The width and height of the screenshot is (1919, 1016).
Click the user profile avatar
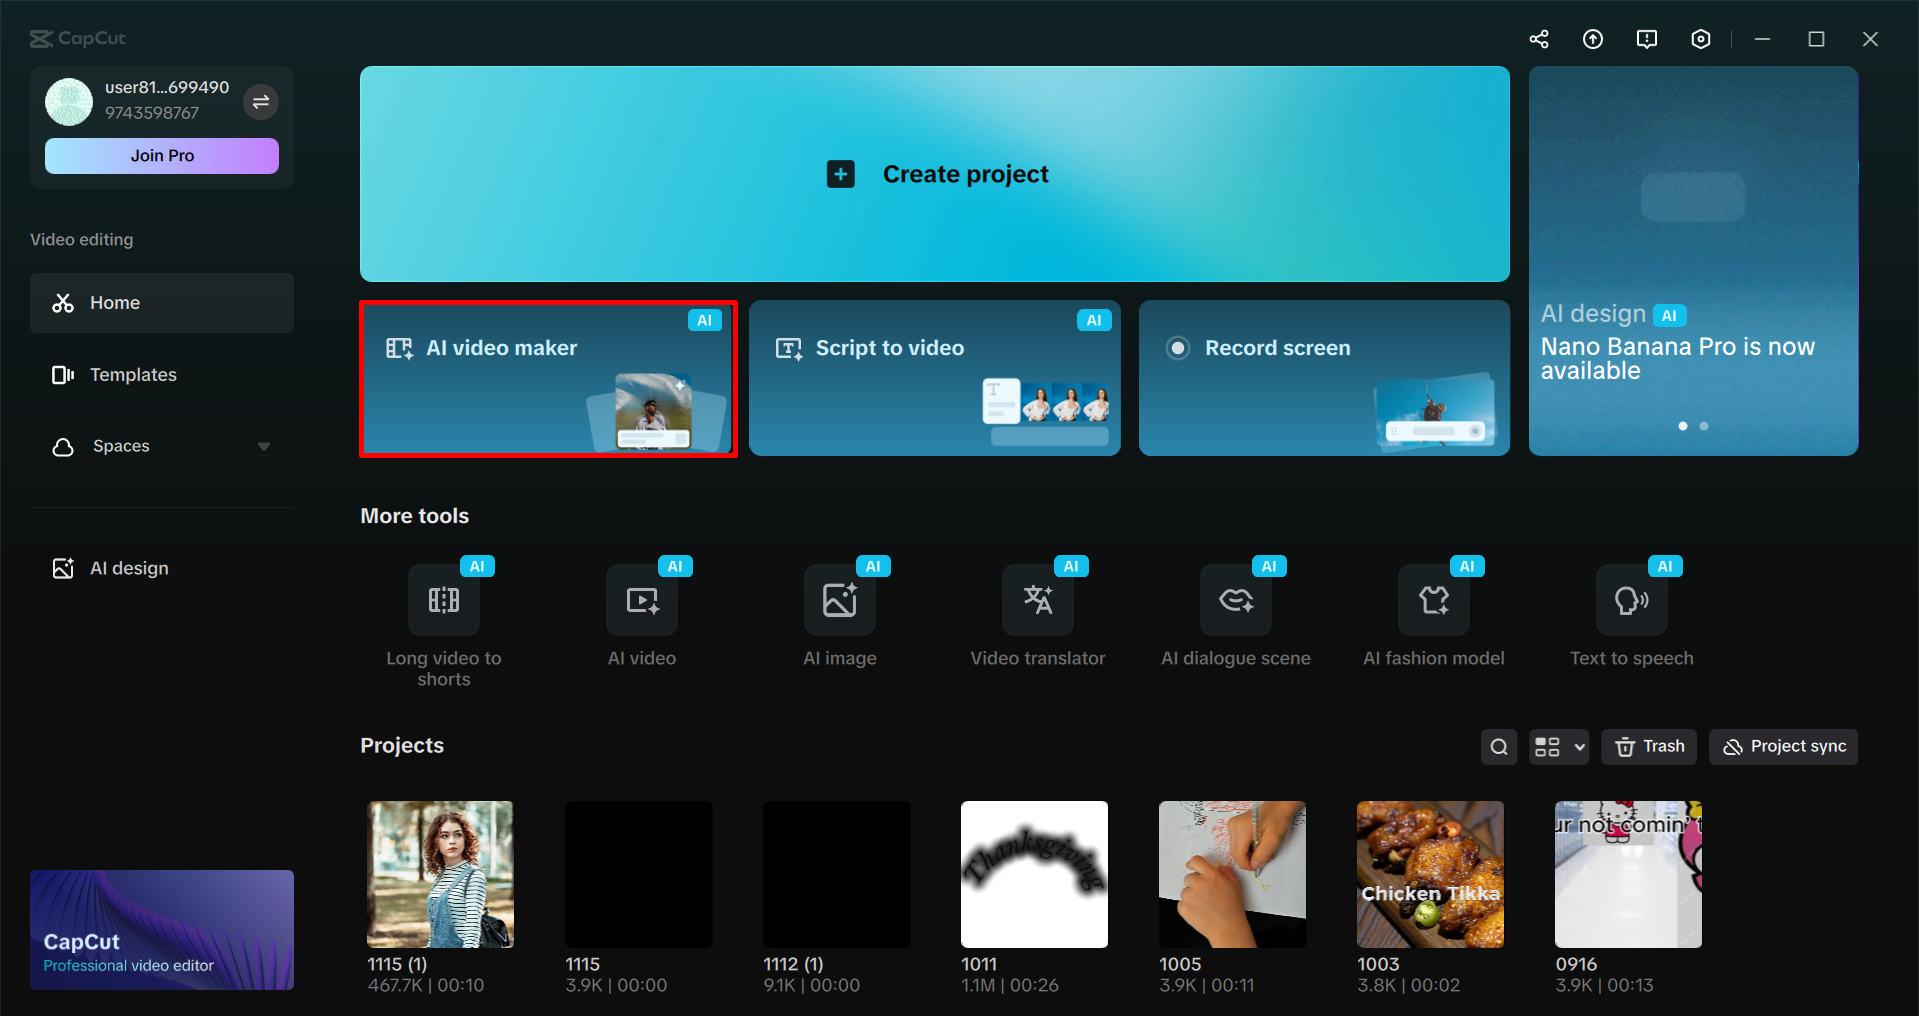pyautogui.click(x=69, y=101)
